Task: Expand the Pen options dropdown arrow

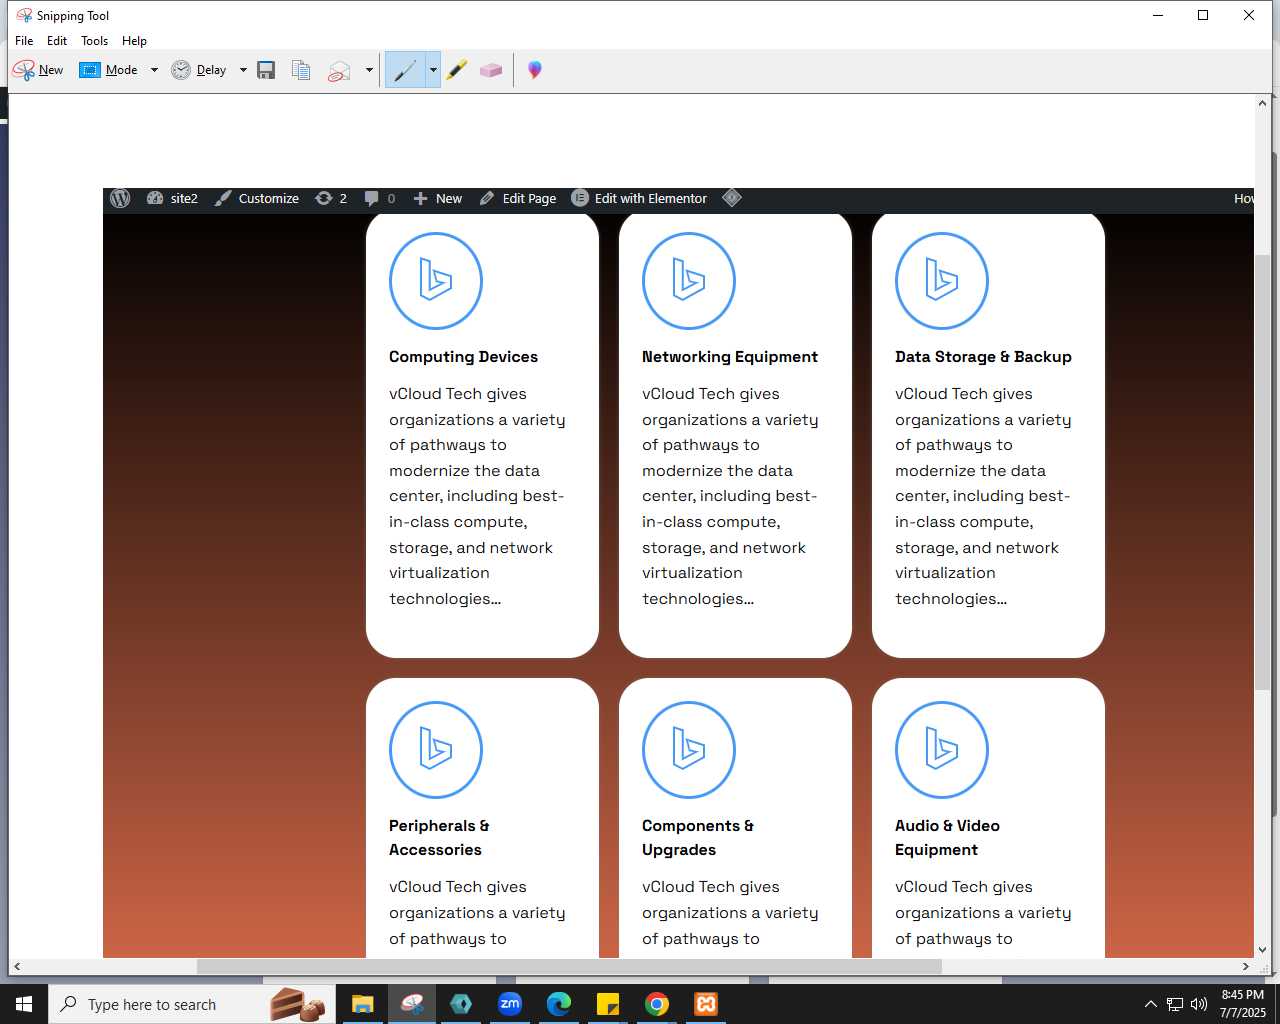Action: pyautogui.click(x=433, y=70)
